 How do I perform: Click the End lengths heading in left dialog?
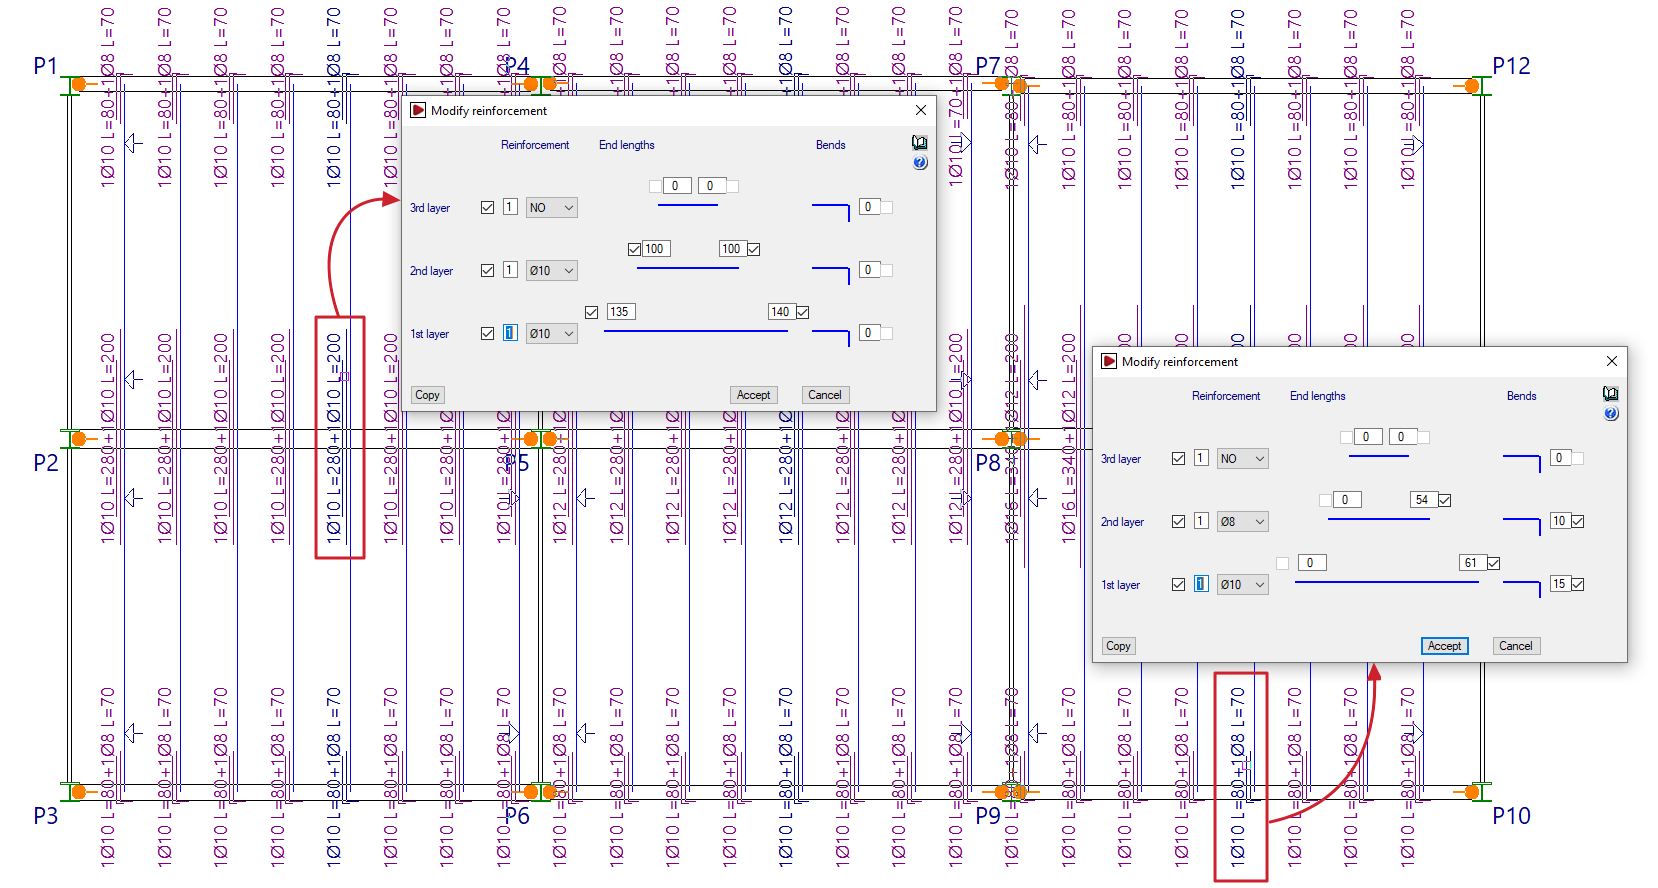click(627, 145)
